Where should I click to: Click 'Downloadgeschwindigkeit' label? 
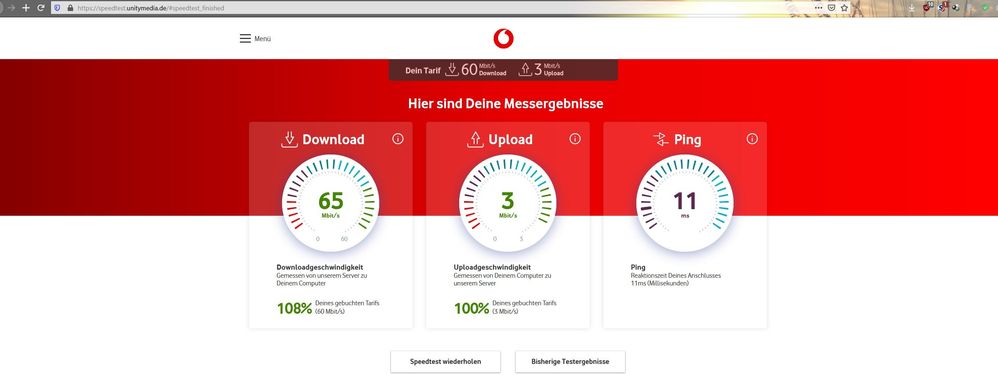[320, 267]
